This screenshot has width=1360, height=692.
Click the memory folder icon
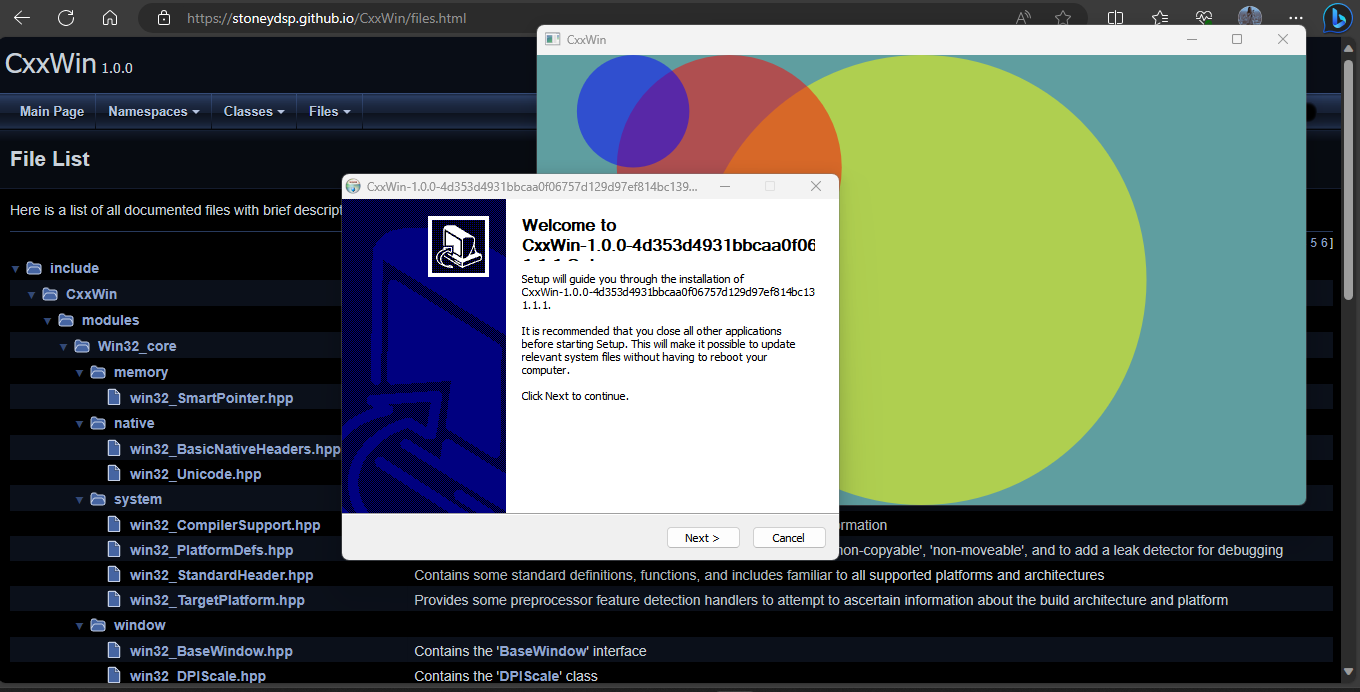[98, 372]
